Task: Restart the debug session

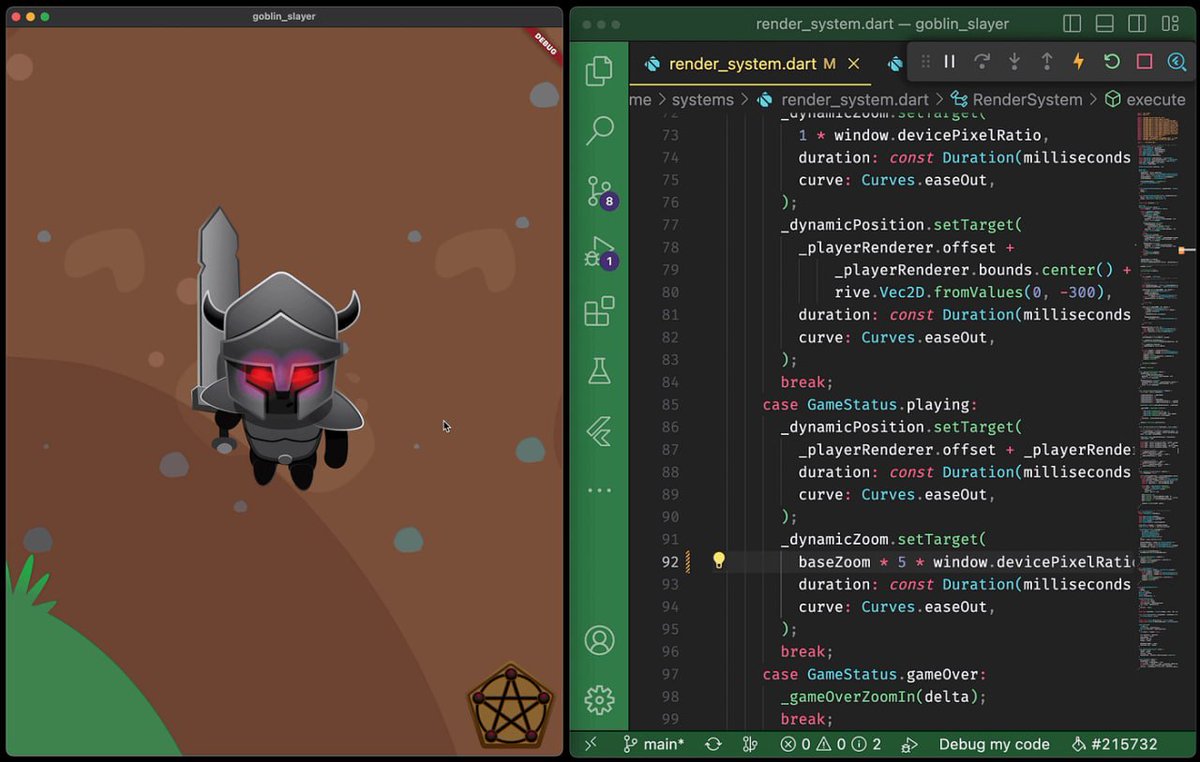Action: coord(1112,61)
